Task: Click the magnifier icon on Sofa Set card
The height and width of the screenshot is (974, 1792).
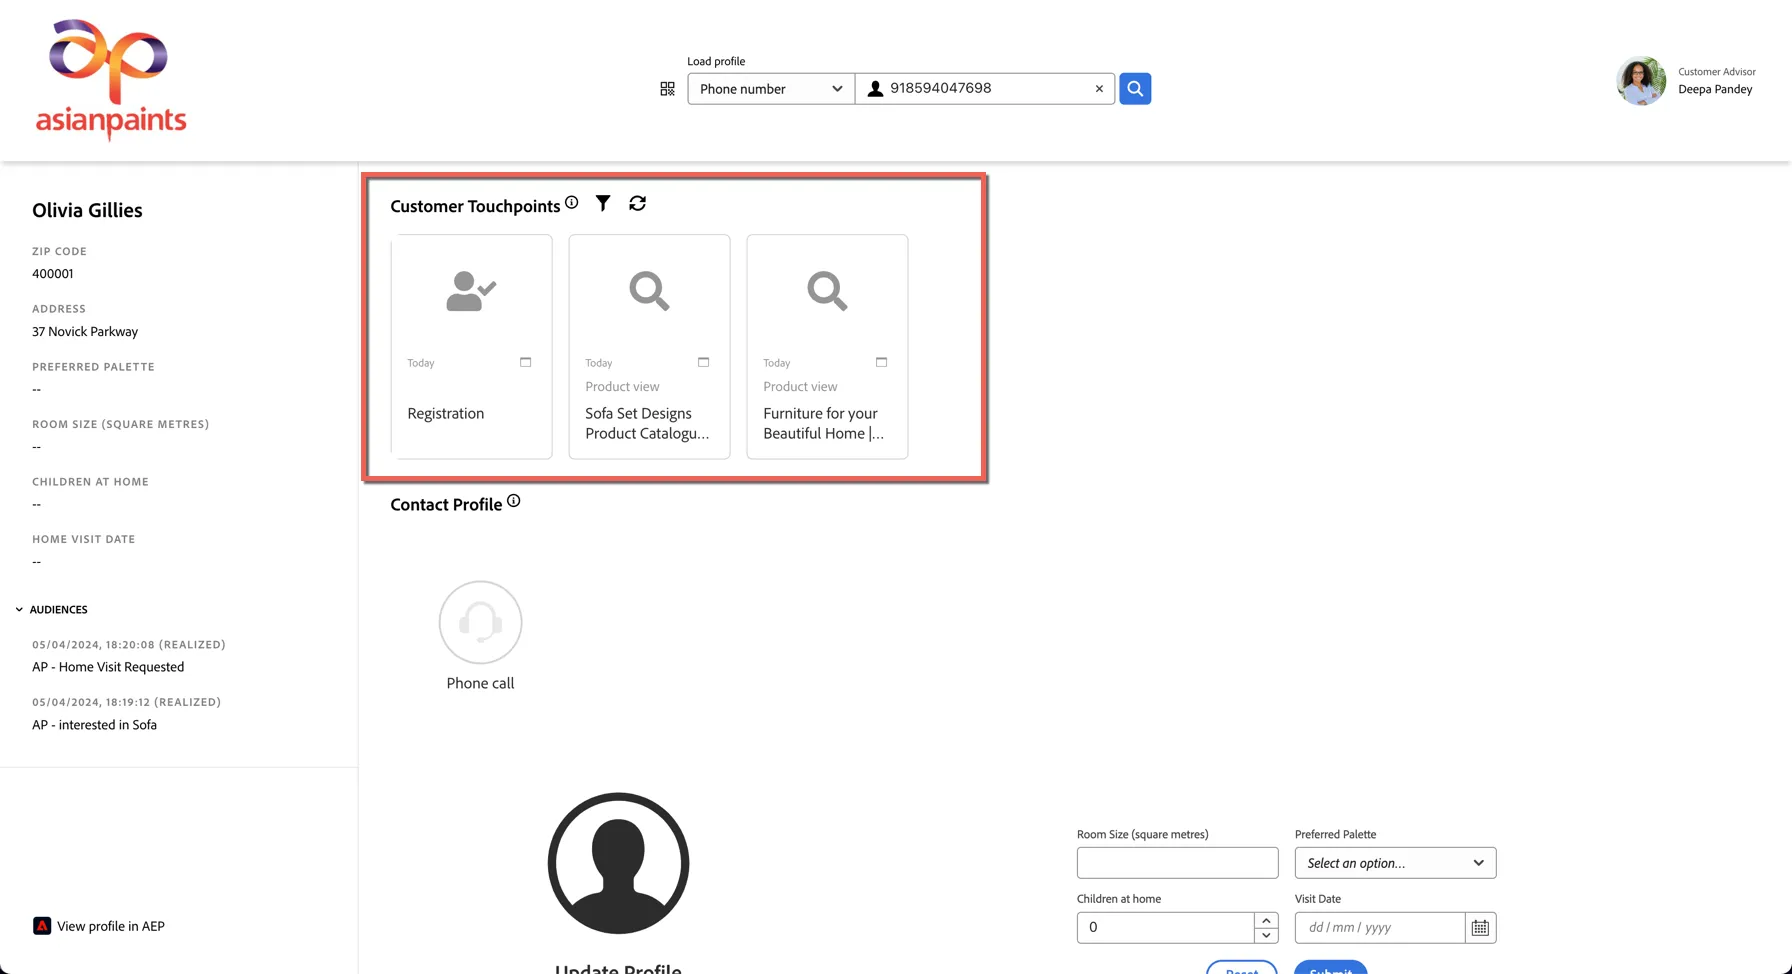Action: [649, 291]
